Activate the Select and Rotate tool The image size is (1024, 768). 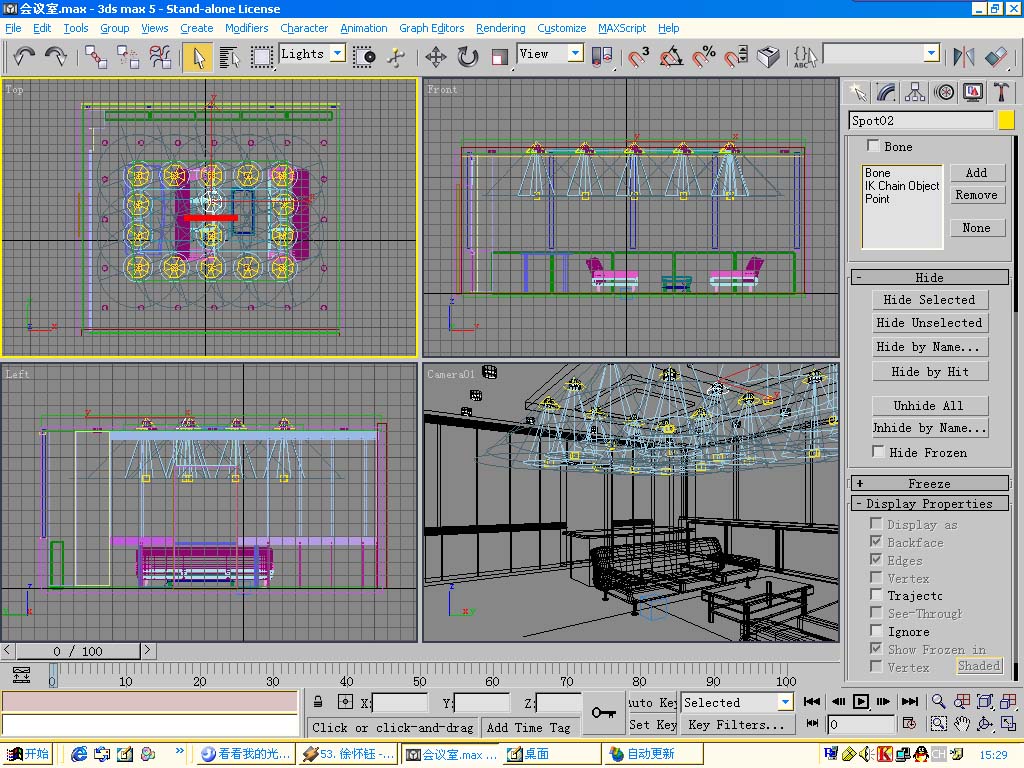click(x=468, y=57)
